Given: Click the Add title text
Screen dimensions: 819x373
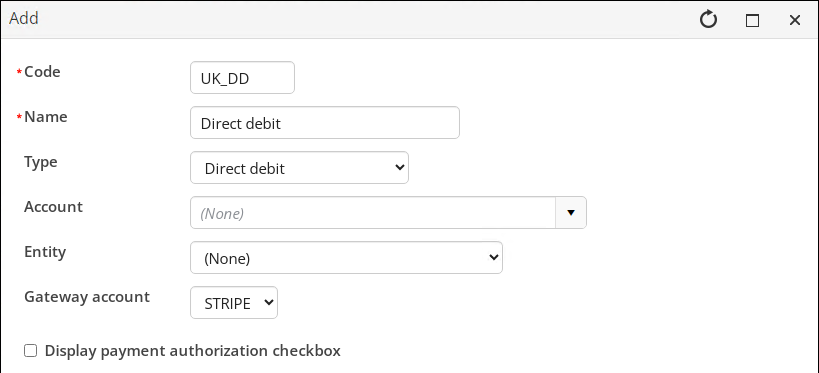Looking at the screenshot, I should 24,19.
